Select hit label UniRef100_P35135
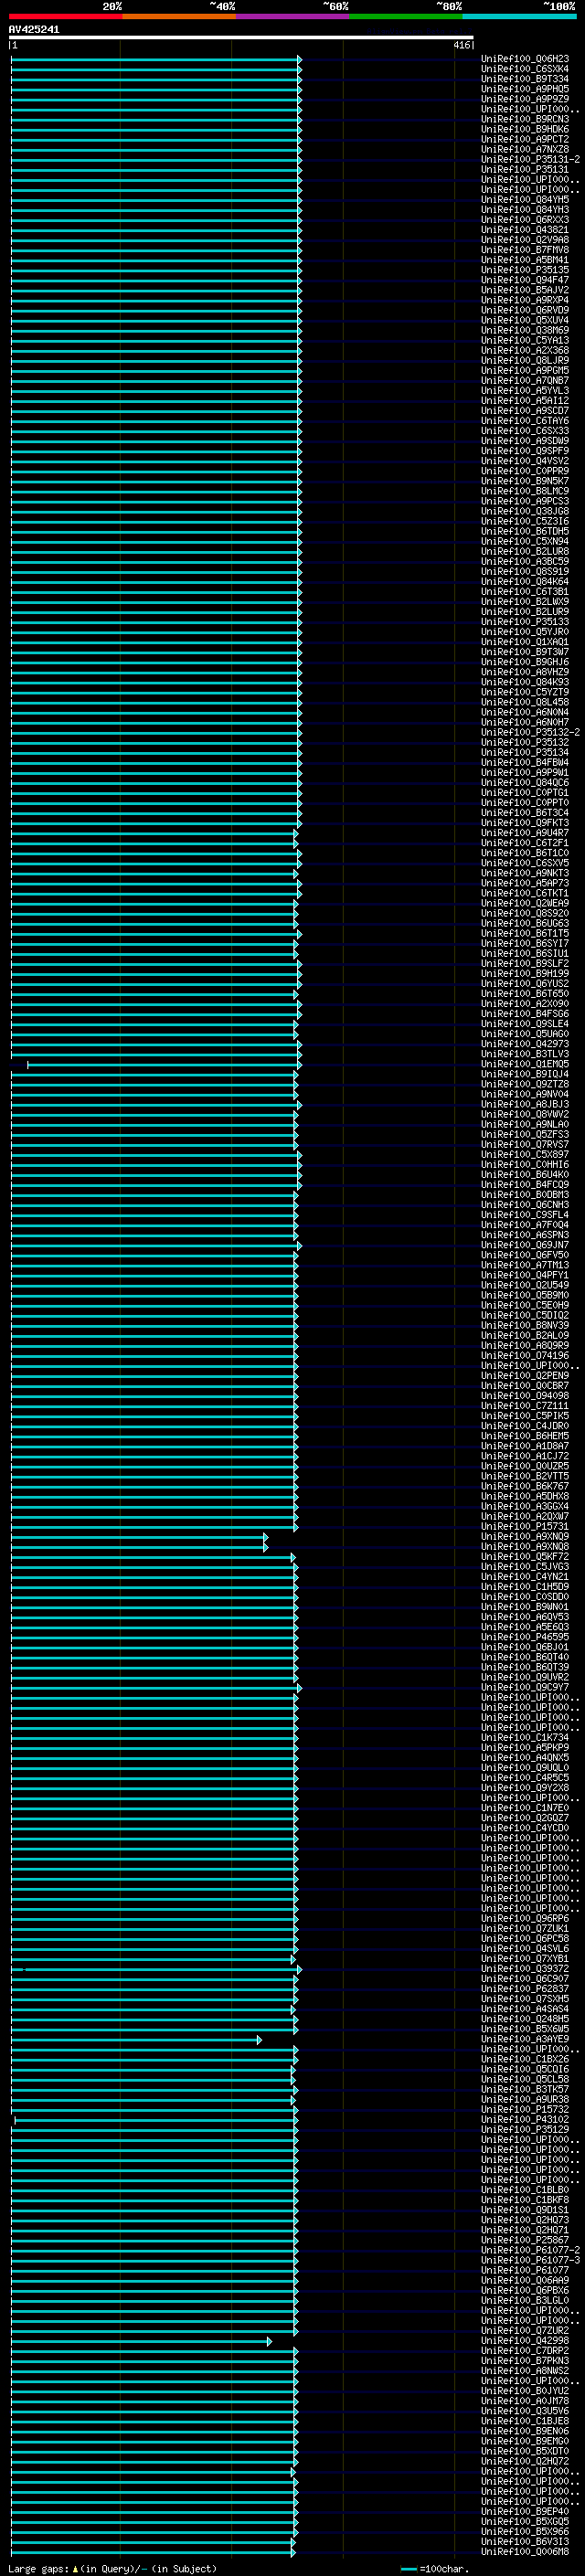 click(x=525, y=270)
